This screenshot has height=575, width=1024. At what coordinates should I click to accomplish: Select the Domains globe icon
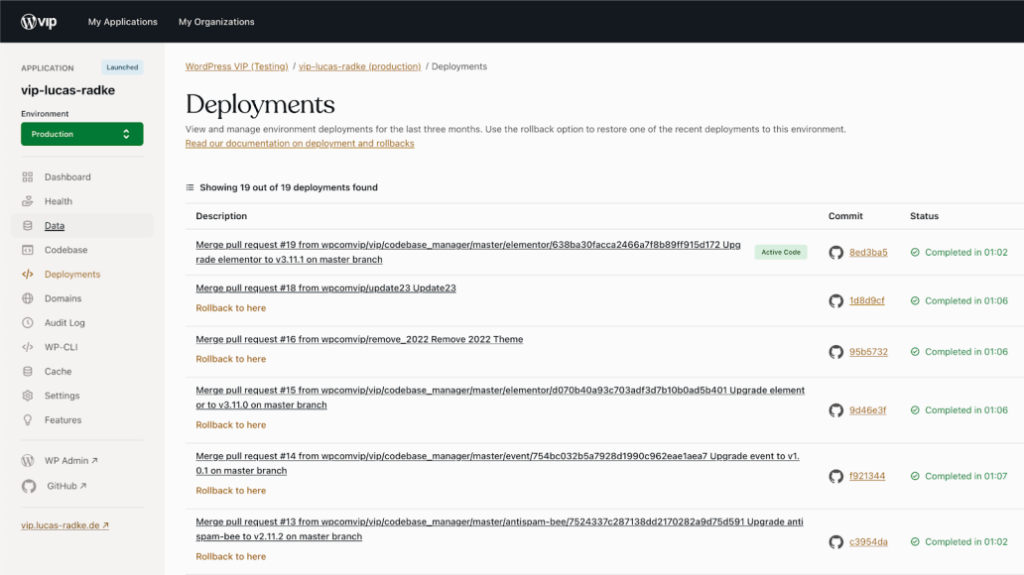27,299
